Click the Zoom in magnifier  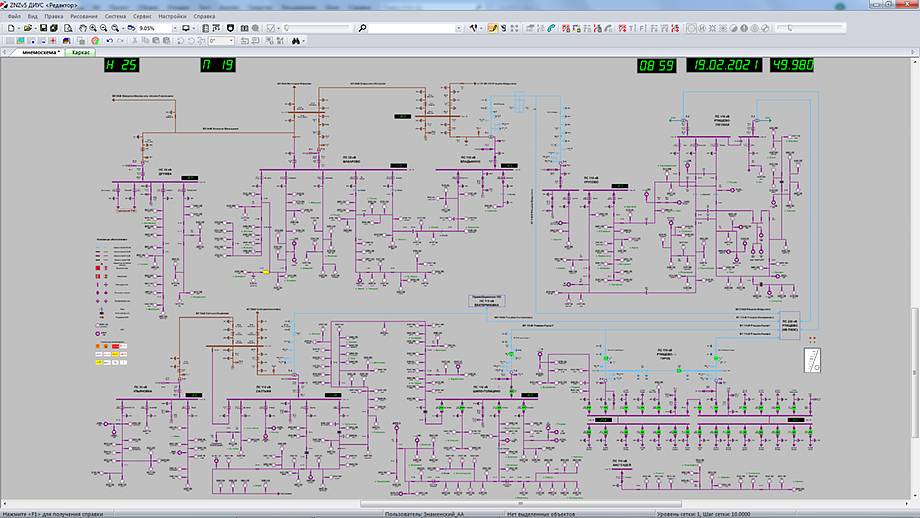pos(93,28)
